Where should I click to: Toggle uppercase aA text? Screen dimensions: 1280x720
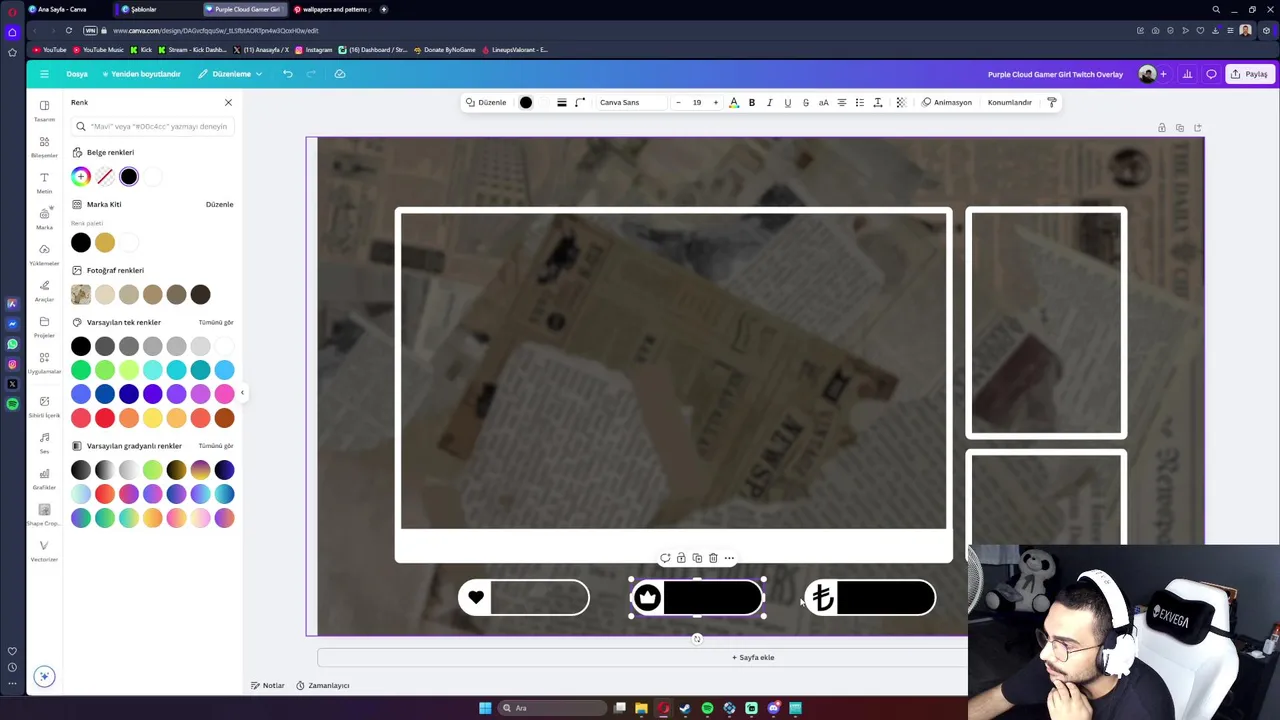[823, 102]
